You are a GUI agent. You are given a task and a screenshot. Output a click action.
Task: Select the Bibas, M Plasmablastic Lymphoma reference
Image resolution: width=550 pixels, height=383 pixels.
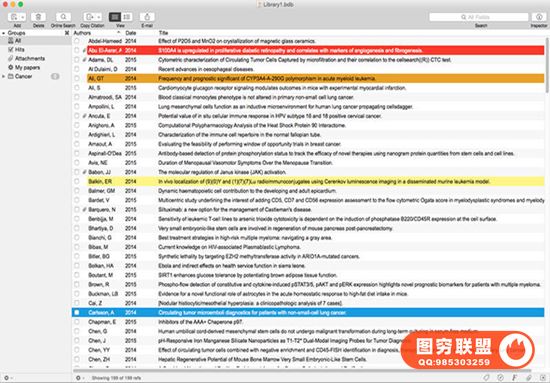[x=308, y=247]
